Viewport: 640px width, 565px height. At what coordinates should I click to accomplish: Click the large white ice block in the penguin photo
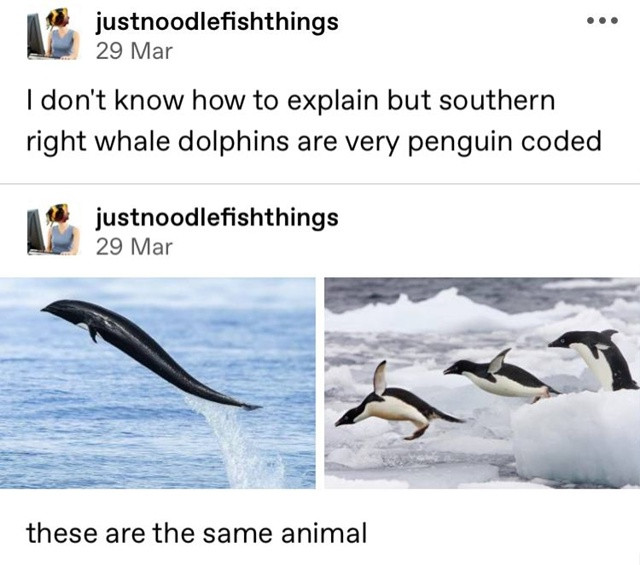pyautogui.click(x=576, y=439)
